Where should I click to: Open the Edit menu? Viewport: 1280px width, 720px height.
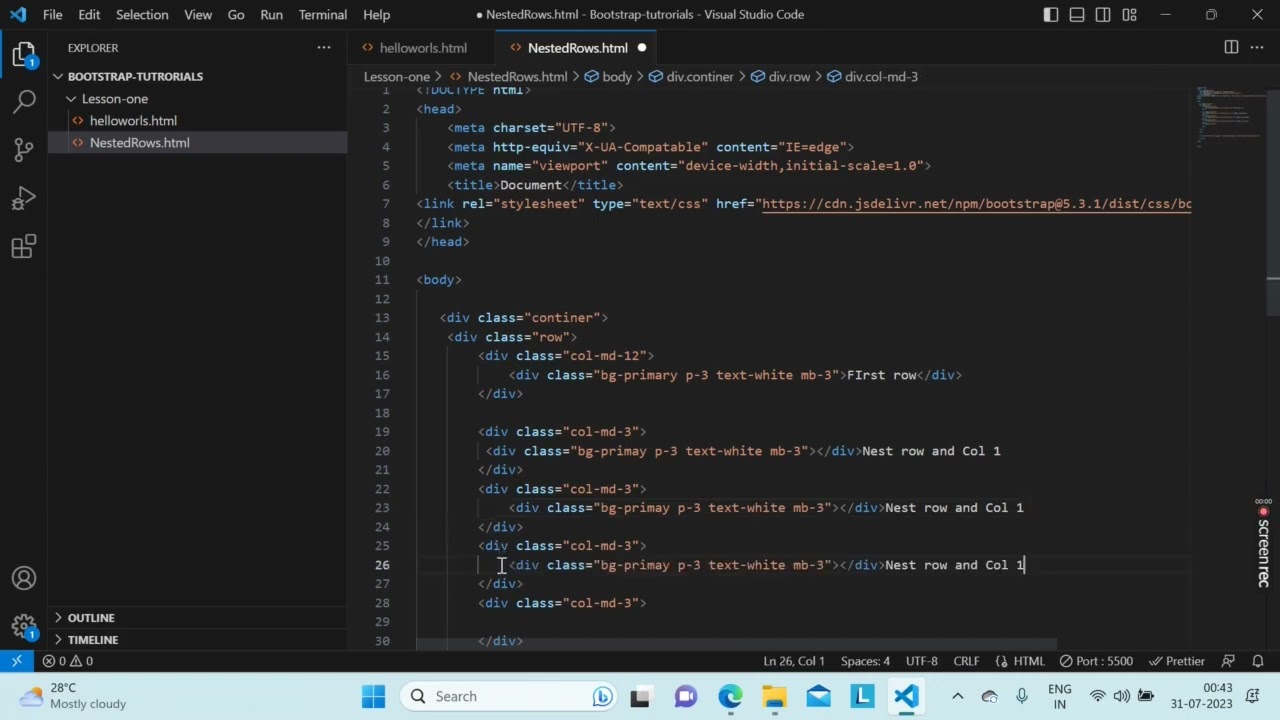(x=89, y=15)
